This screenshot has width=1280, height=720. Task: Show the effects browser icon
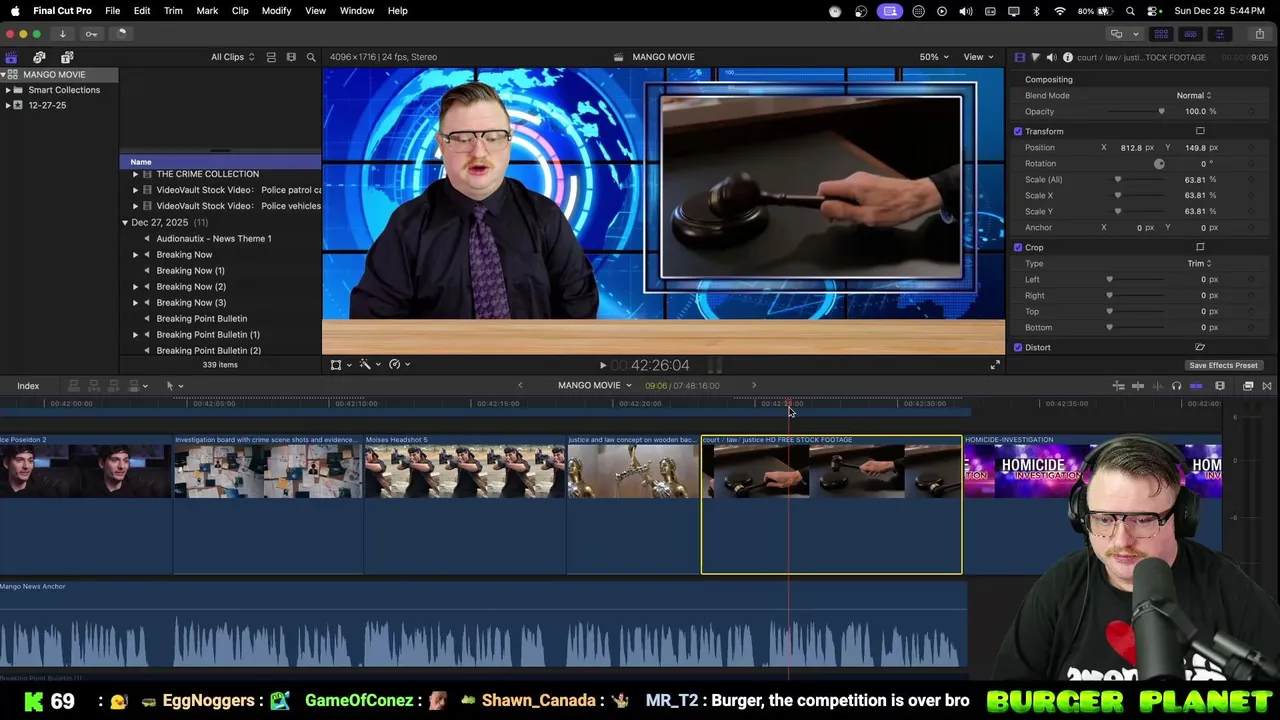coord(1248,386)
